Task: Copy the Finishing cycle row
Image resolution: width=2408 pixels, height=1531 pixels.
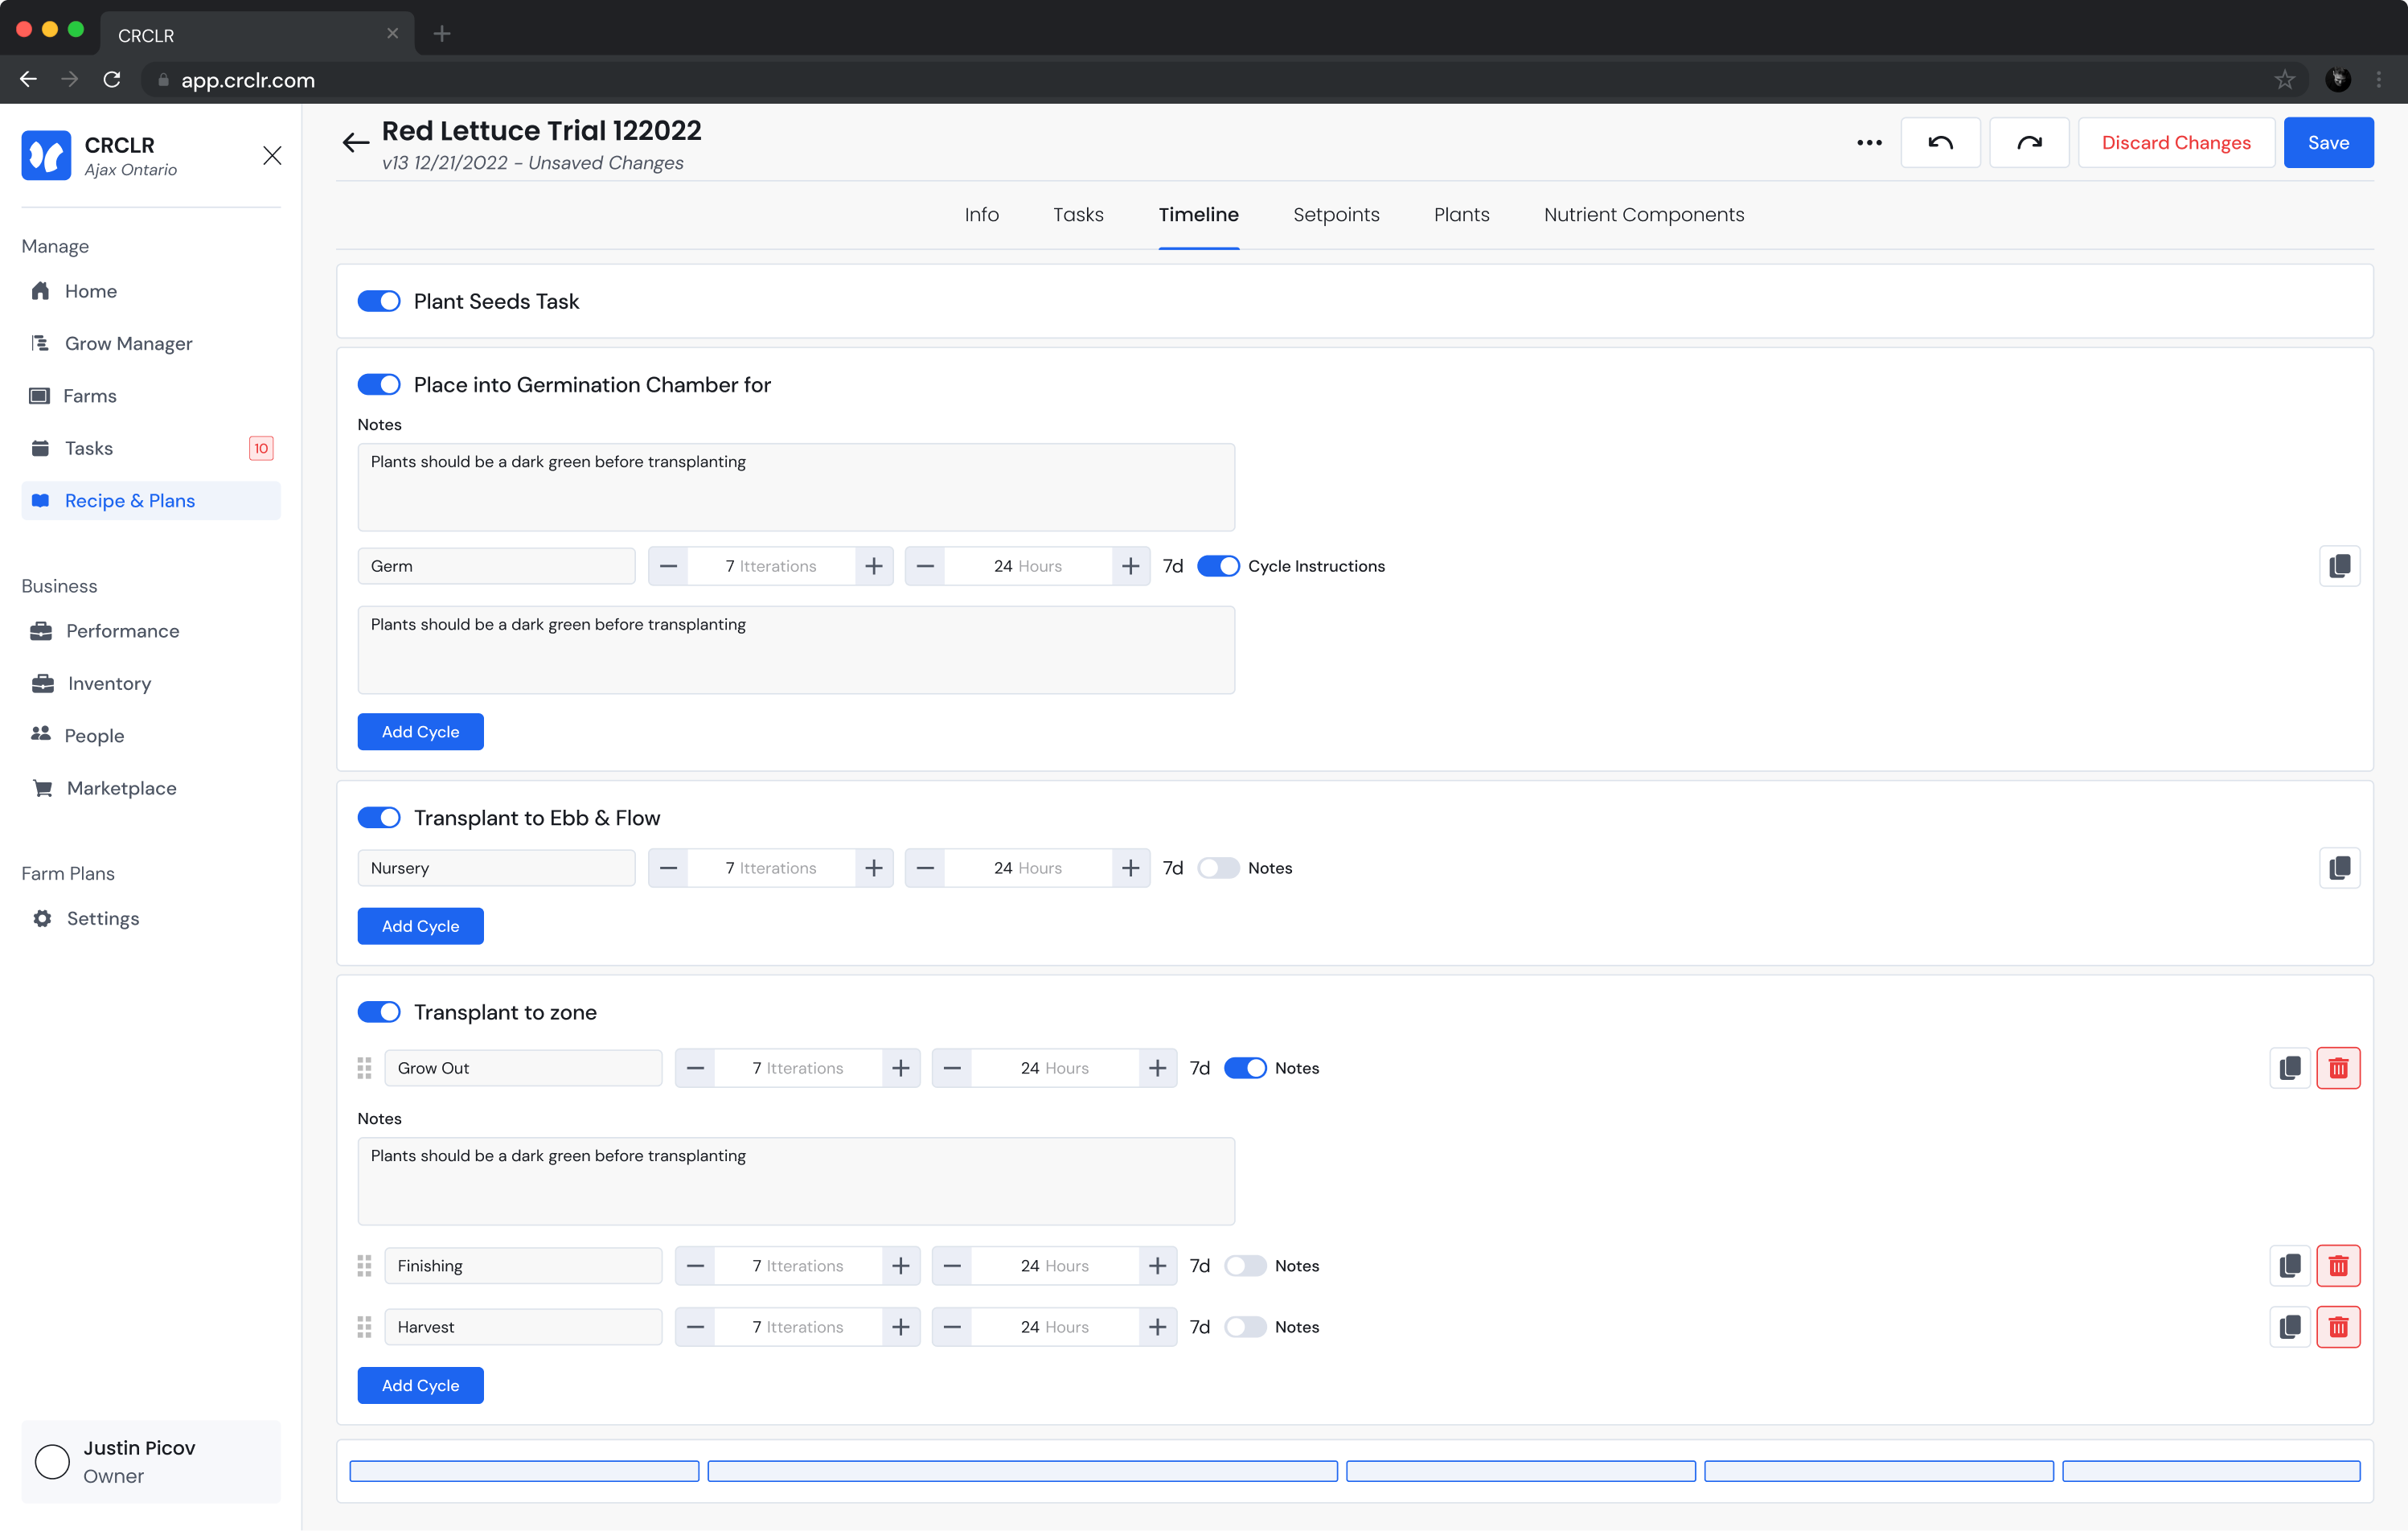Action: (x=2289, y=1266)
